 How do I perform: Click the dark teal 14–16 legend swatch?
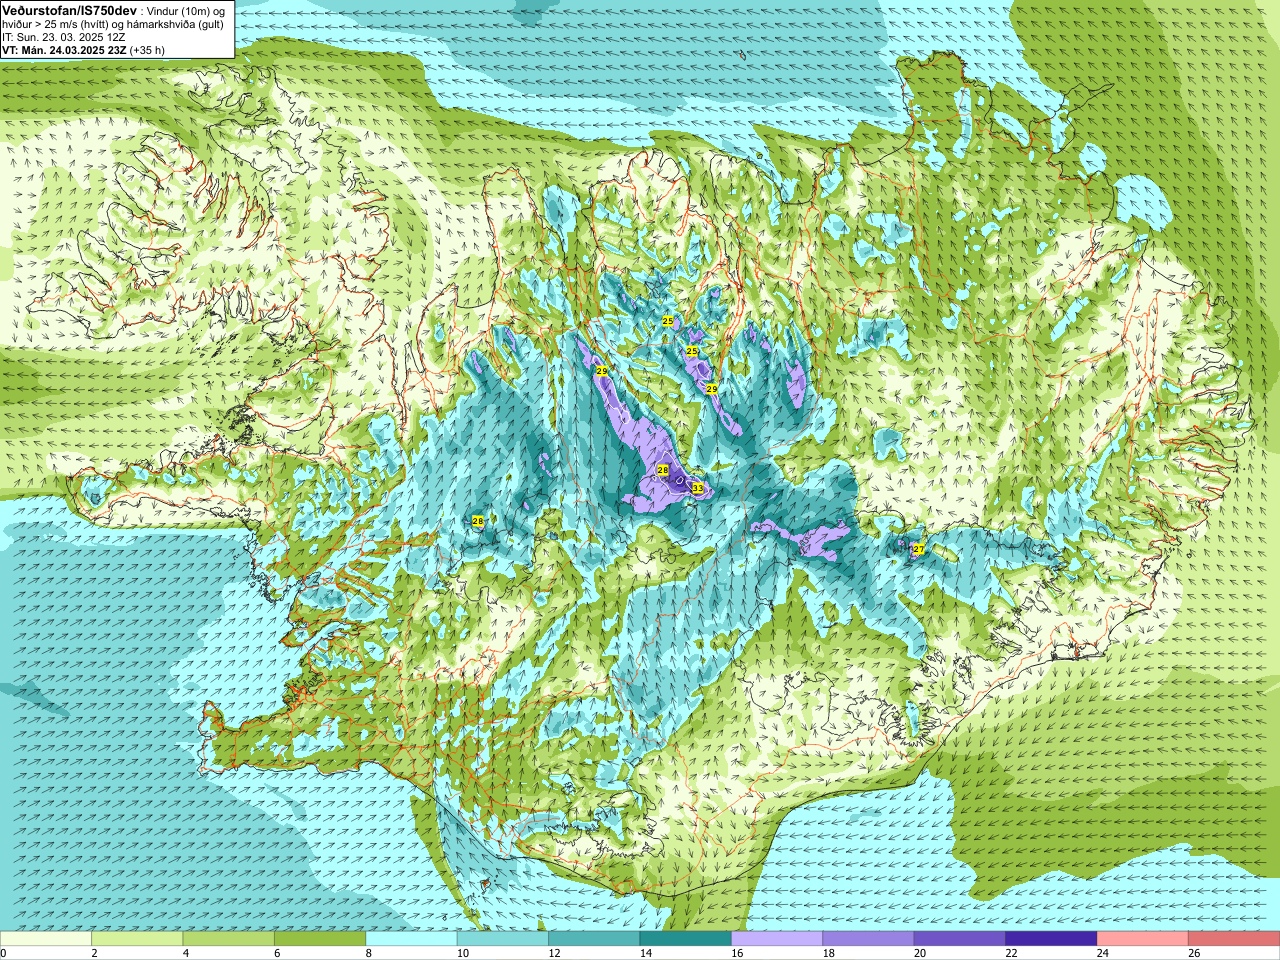pyautogui.click(x=686, y=938)
